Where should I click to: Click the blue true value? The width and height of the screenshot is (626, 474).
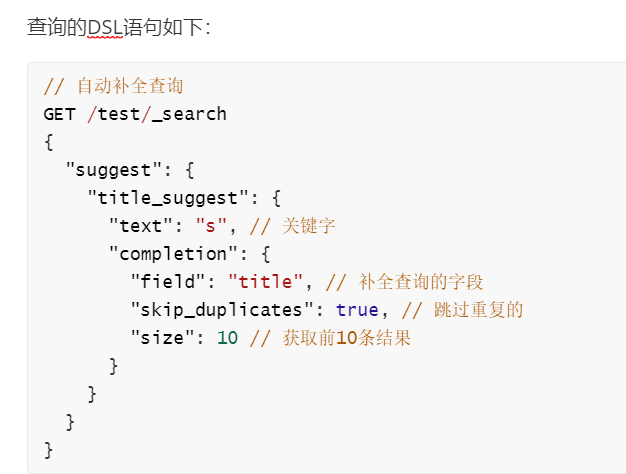click(357, 310)
